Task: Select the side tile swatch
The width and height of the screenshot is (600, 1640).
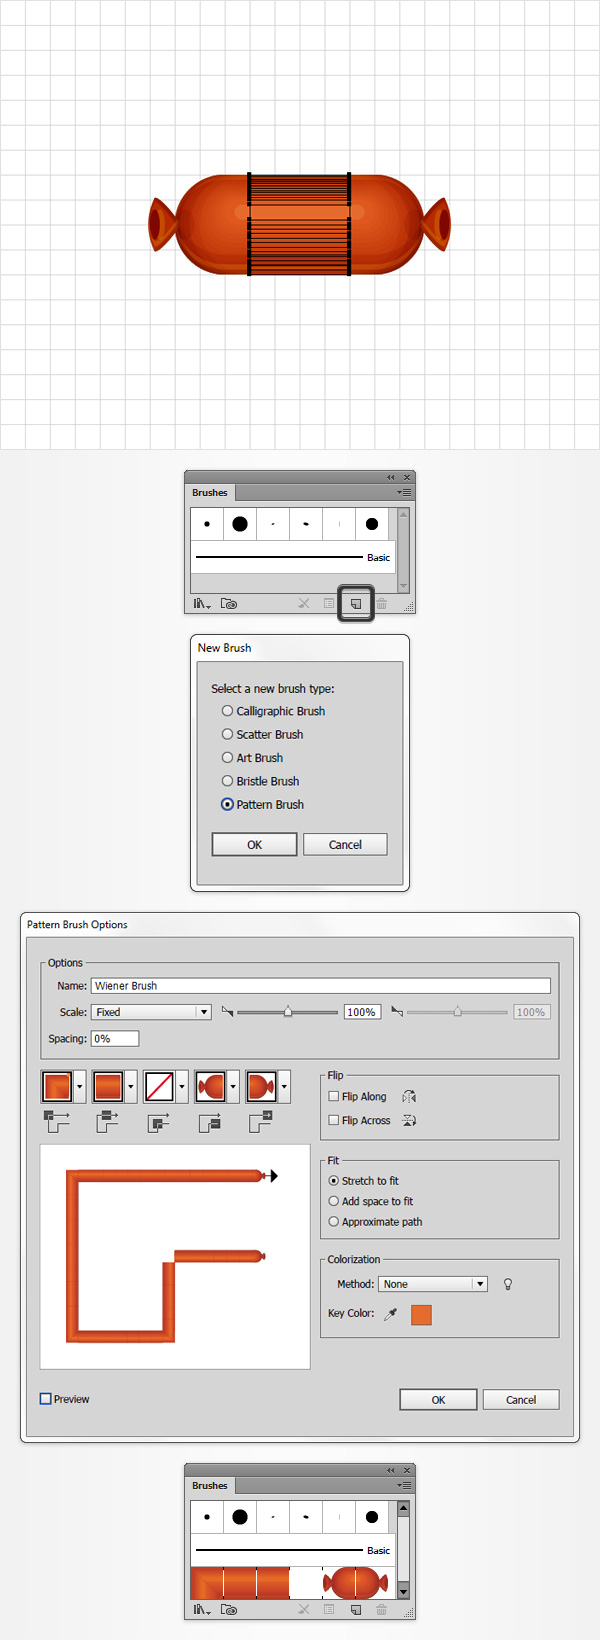Action: pyautogui.click(x=108, y=1086)
